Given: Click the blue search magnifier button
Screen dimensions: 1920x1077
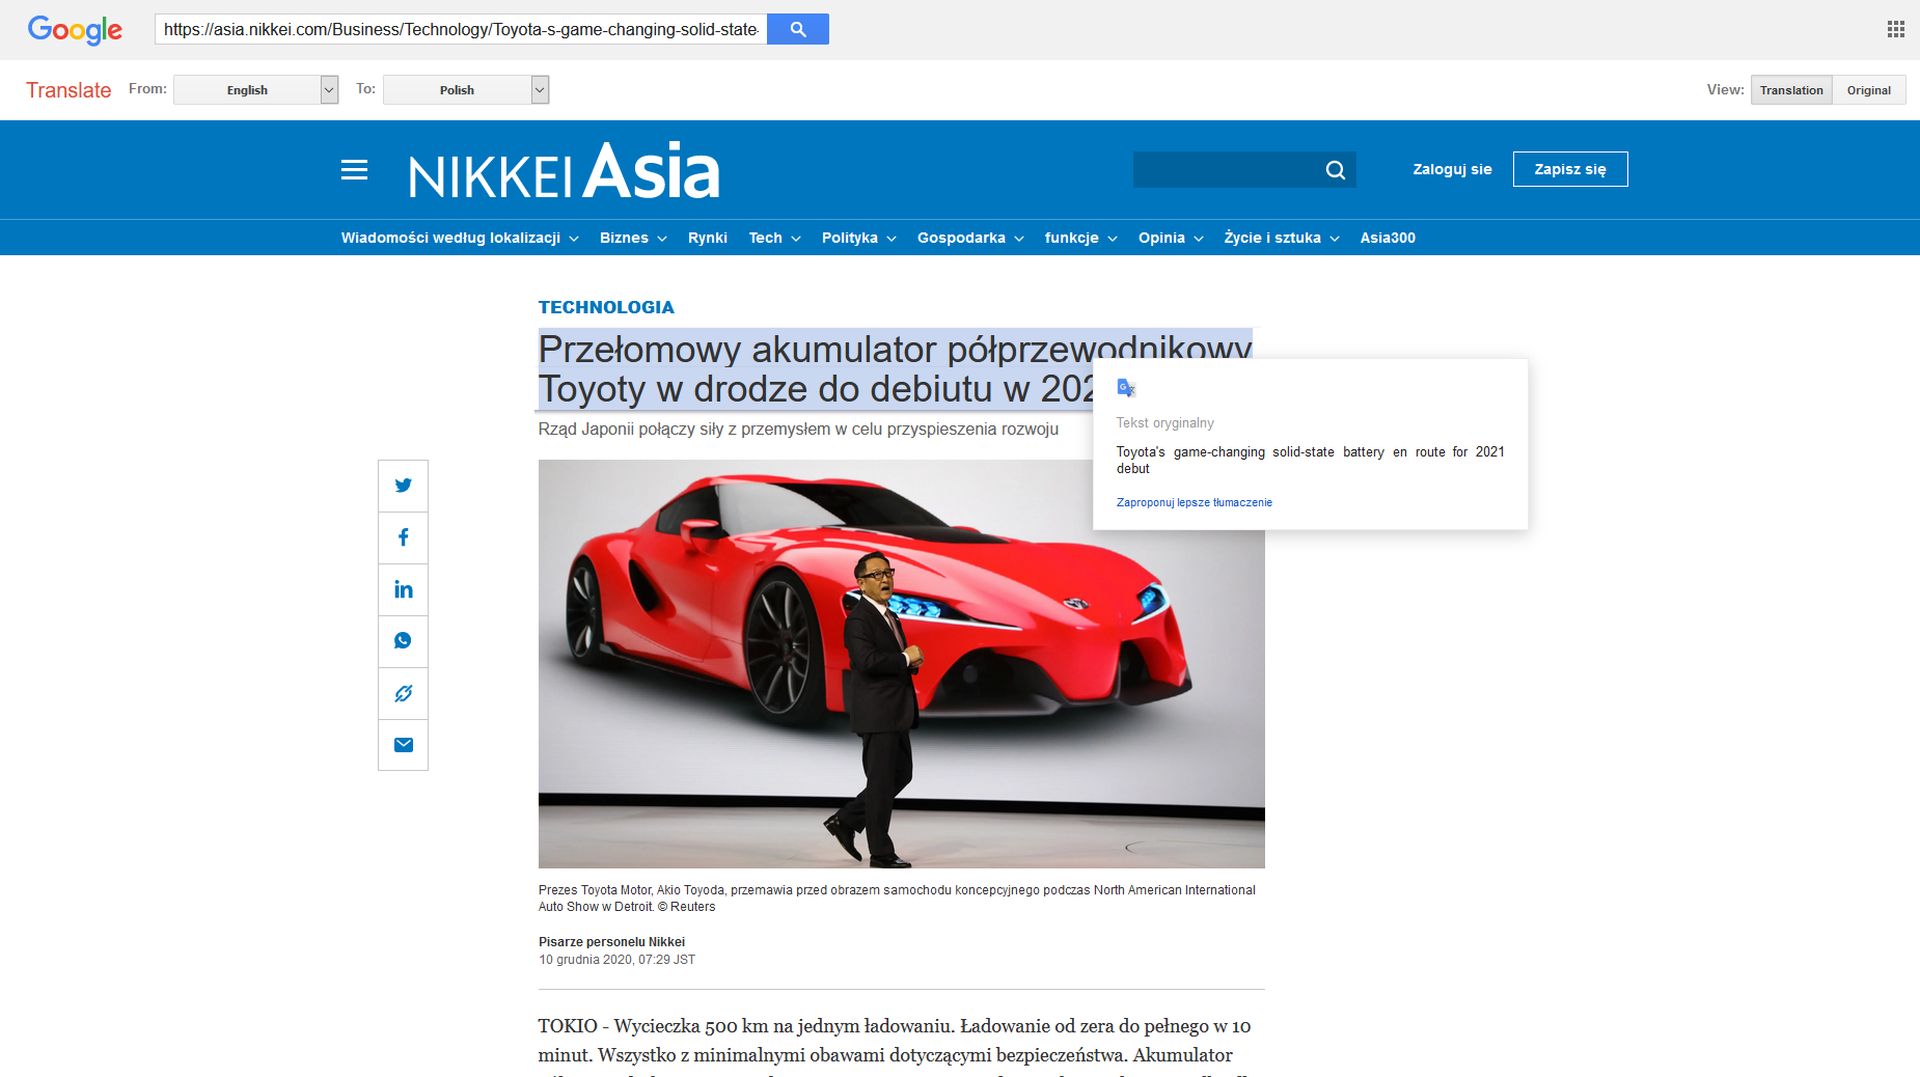Looking at the screenshot, I should (x=798, y=29).
